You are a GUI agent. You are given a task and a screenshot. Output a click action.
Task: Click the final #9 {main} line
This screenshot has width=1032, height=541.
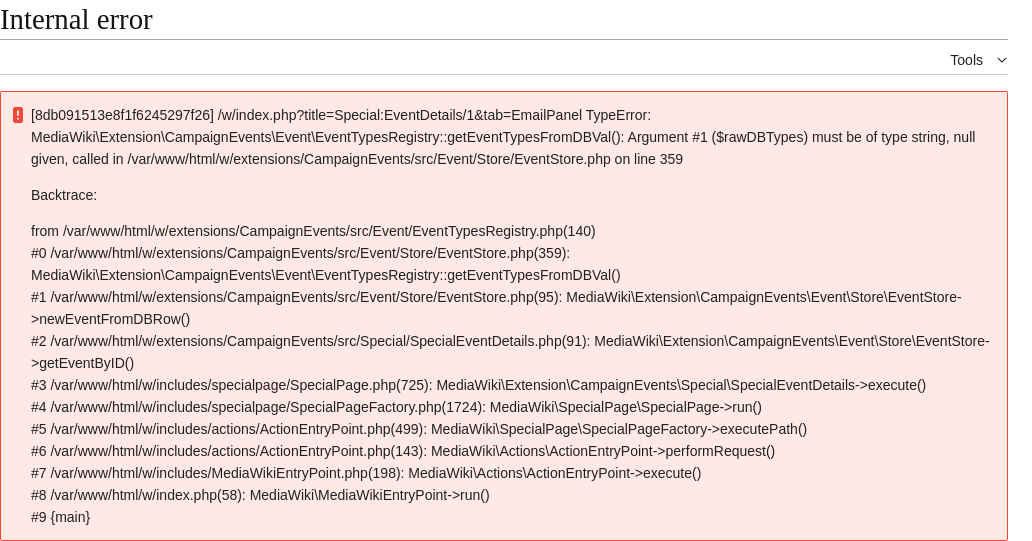61,517
